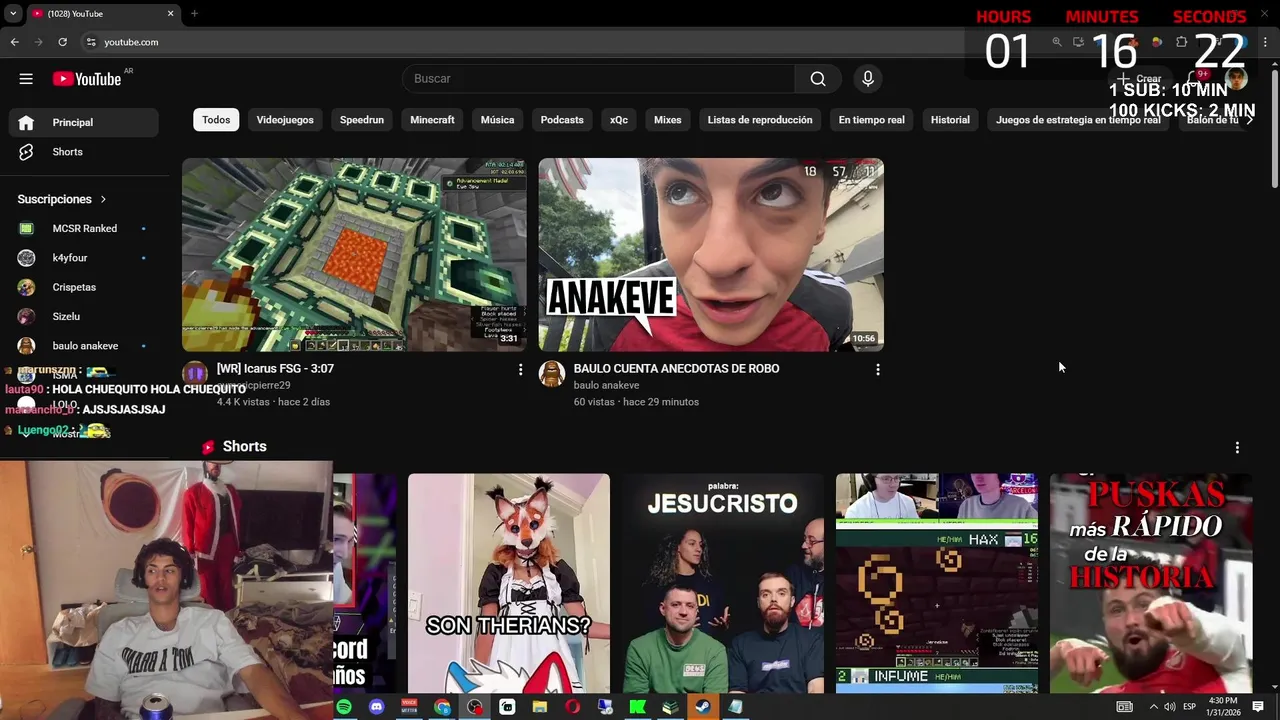Open the Windows notification center
The height and width of the screenshot is (720, 1280).
point(1258,707)
